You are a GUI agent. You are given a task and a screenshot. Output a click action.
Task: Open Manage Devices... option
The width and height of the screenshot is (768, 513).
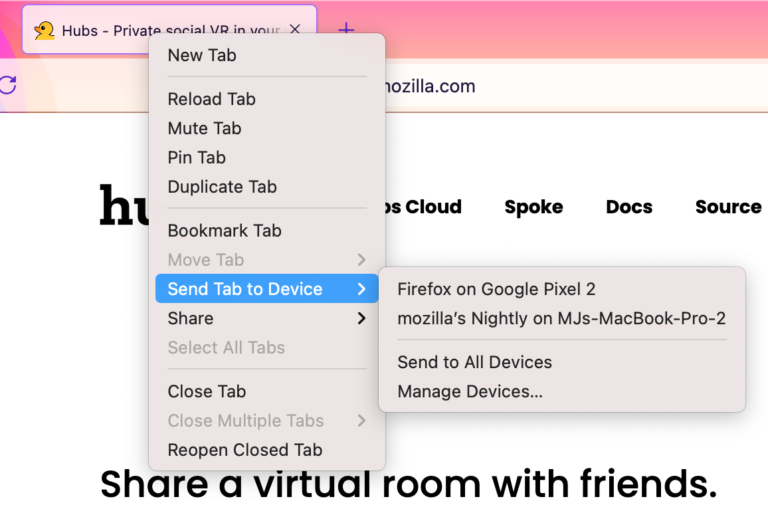click(470, 391)
